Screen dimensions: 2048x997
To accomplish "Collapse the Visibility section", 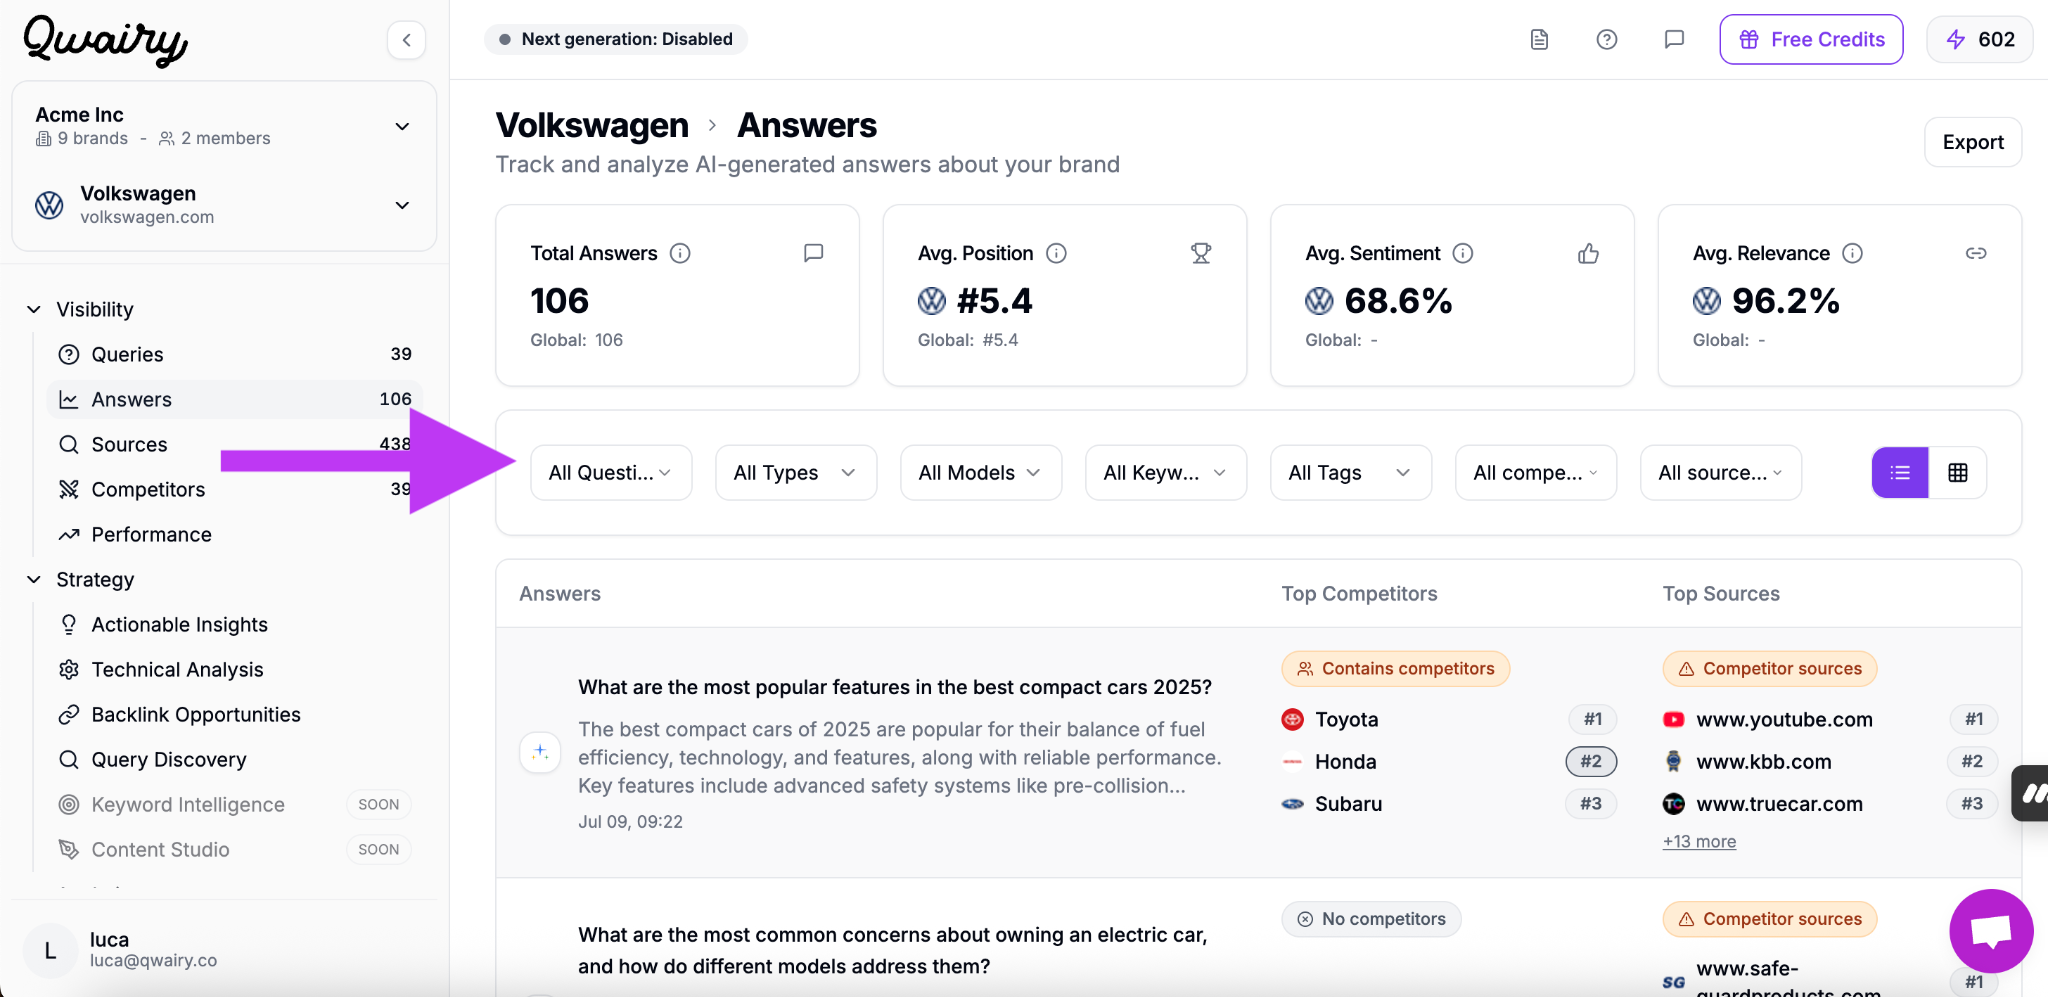I will click(x=34, y=310).
